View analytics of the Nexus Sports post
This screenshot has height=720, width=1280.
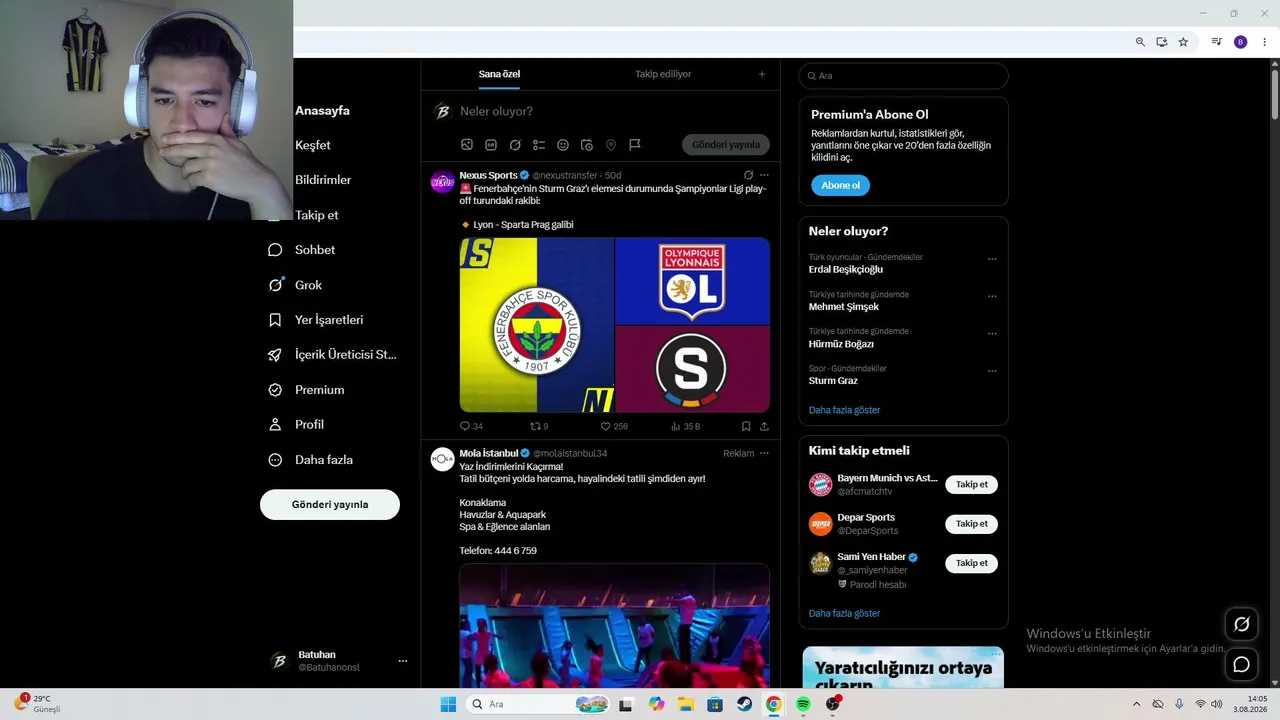pos(685,426)
